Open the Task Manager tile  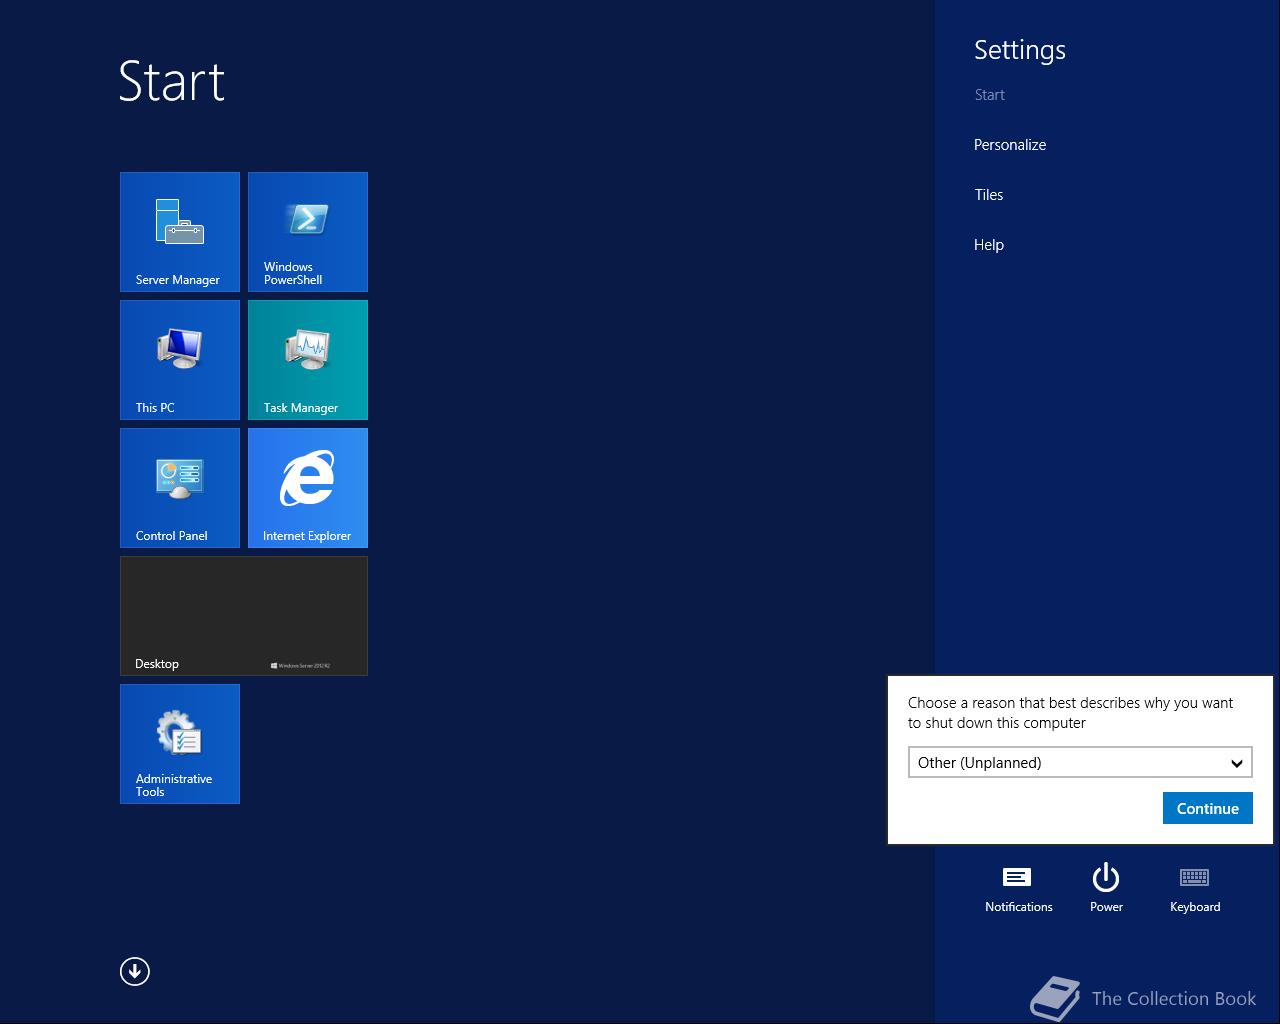pyautogui.click(x=308, y=360)
